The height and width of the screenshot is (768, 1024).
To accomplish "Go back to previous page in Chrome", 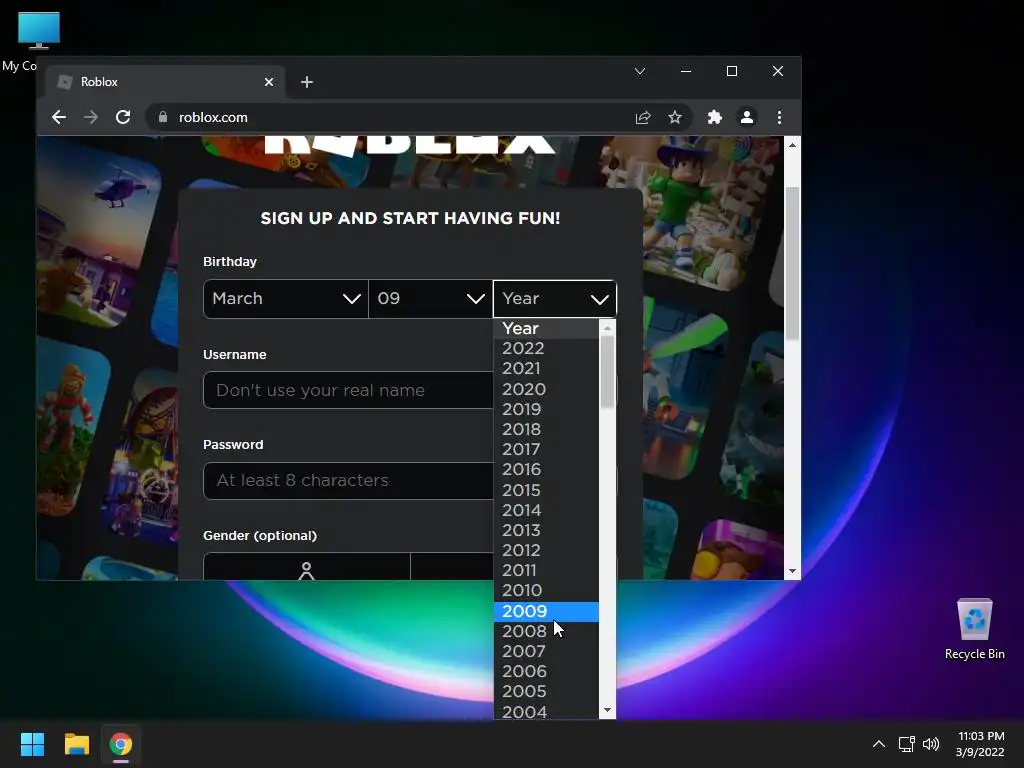I will pos(59,118).
